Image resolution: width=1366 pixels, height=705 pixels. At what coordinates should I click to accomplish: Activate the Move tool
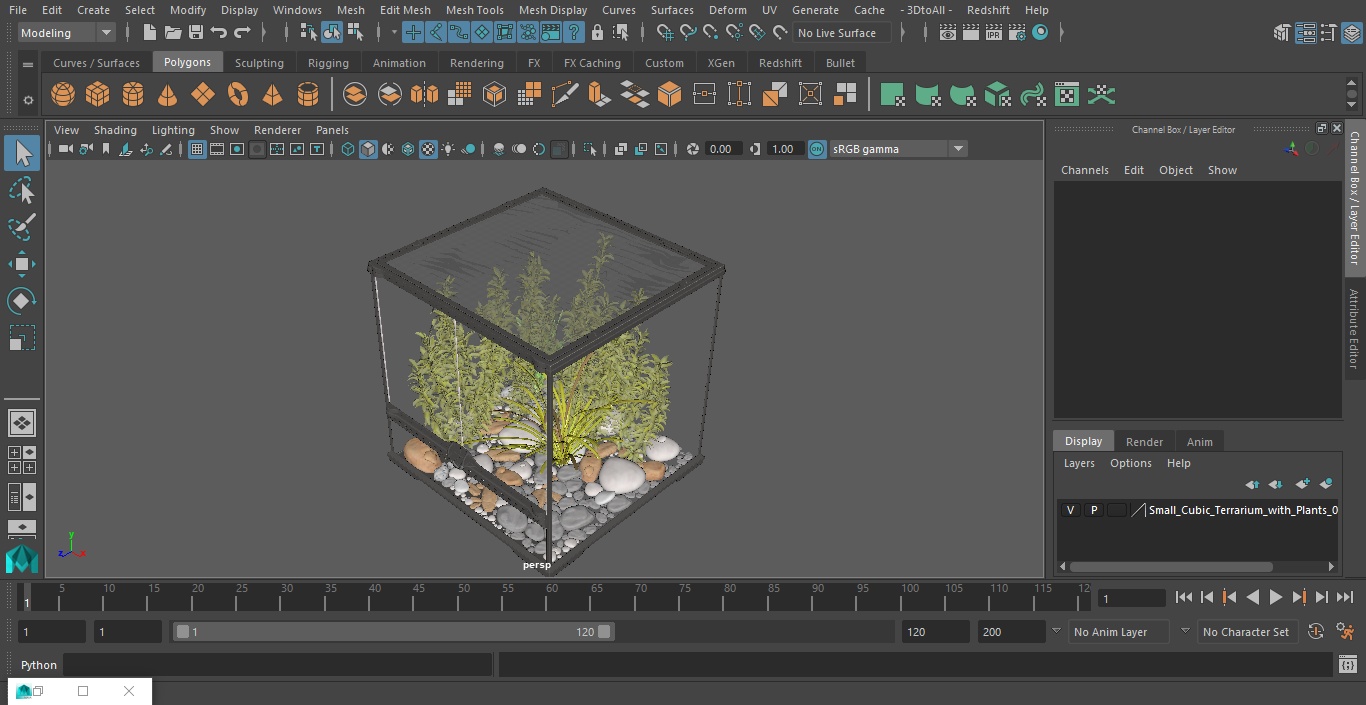click(x=22, y=264)
